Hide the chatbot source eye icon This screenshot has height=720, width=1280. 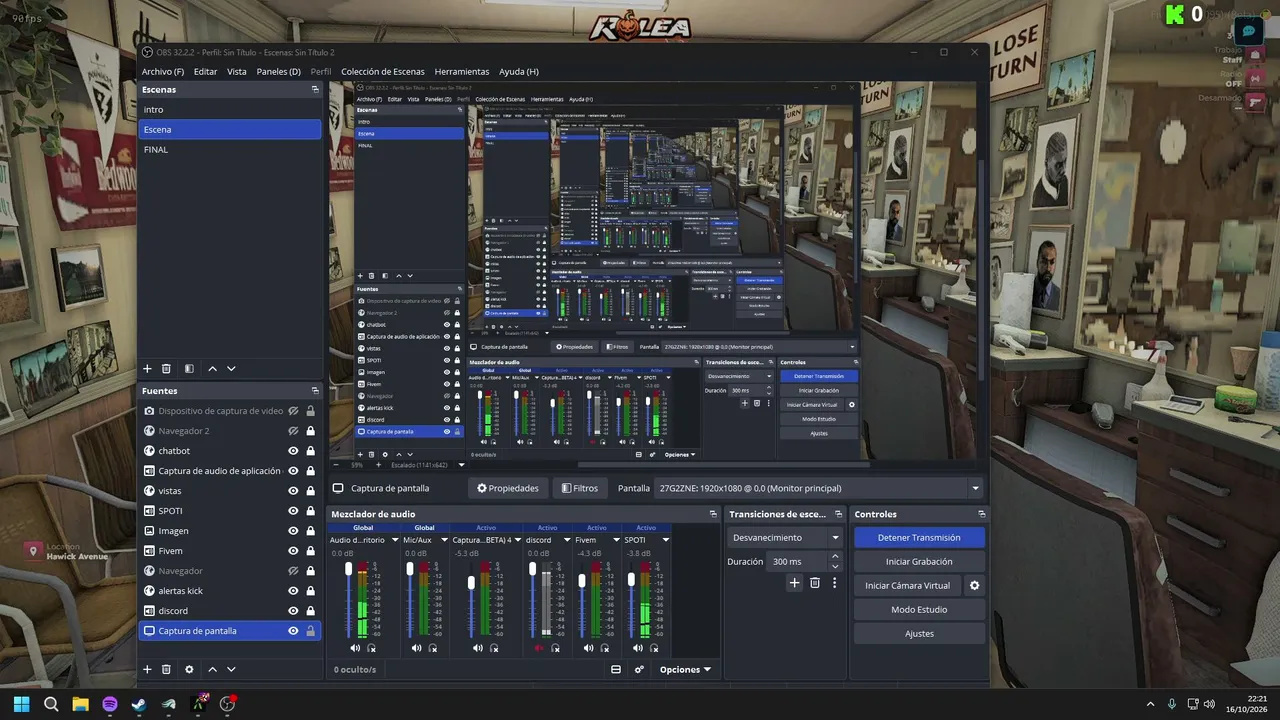pyautogui.click(x=293, y=451)
